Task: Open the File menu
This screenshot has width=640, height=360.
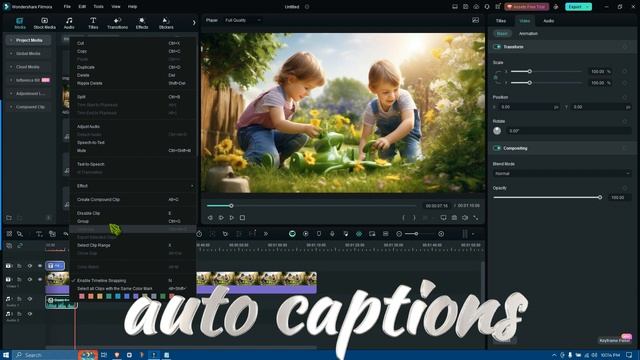Action: 67,7
